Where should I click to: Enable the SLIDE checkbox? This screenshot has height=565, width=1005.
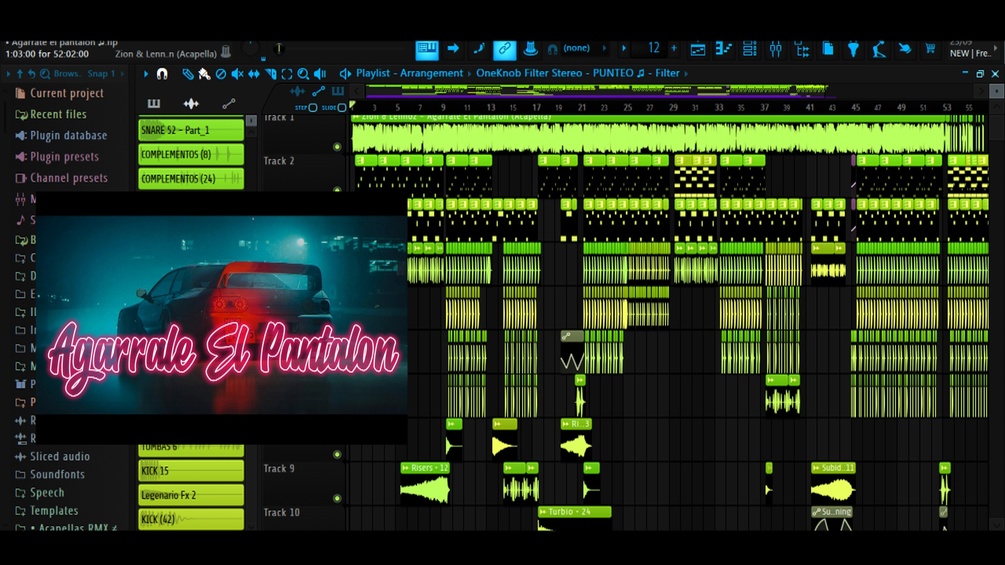pos(342,108)
